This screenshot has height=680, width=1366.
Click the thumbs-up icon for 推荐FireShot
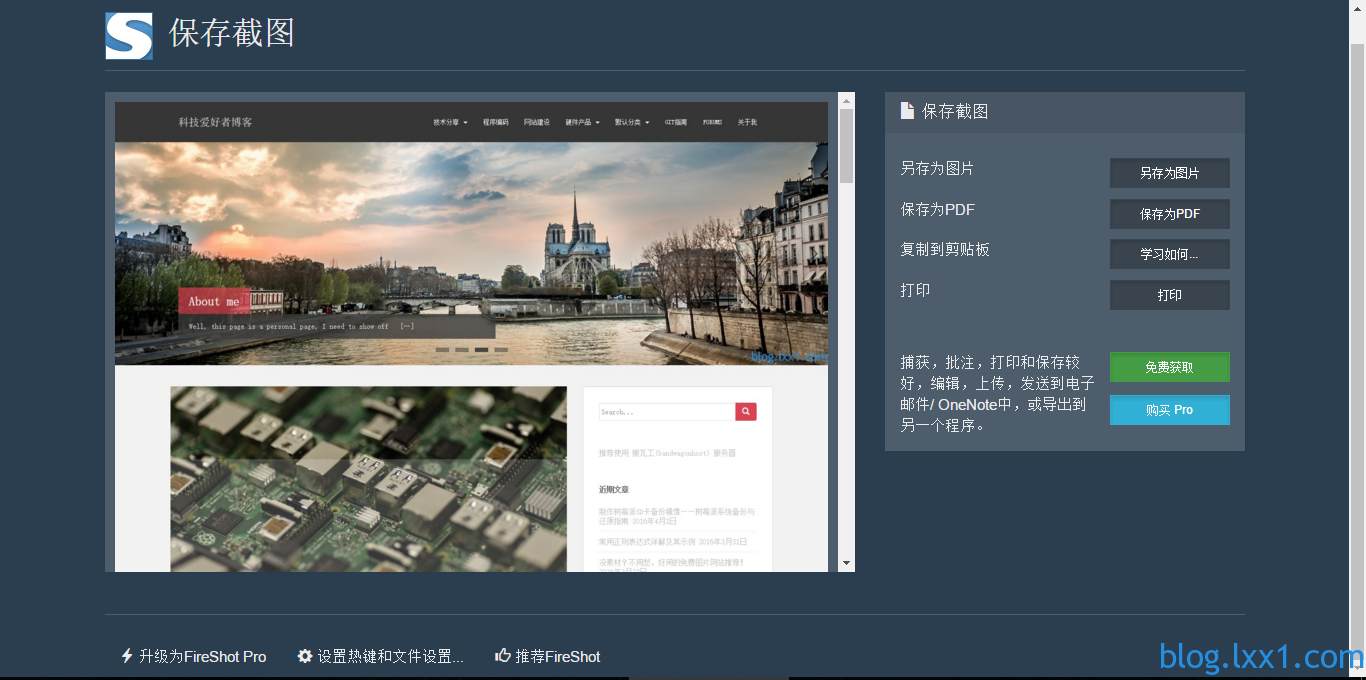tap(503, 656)
